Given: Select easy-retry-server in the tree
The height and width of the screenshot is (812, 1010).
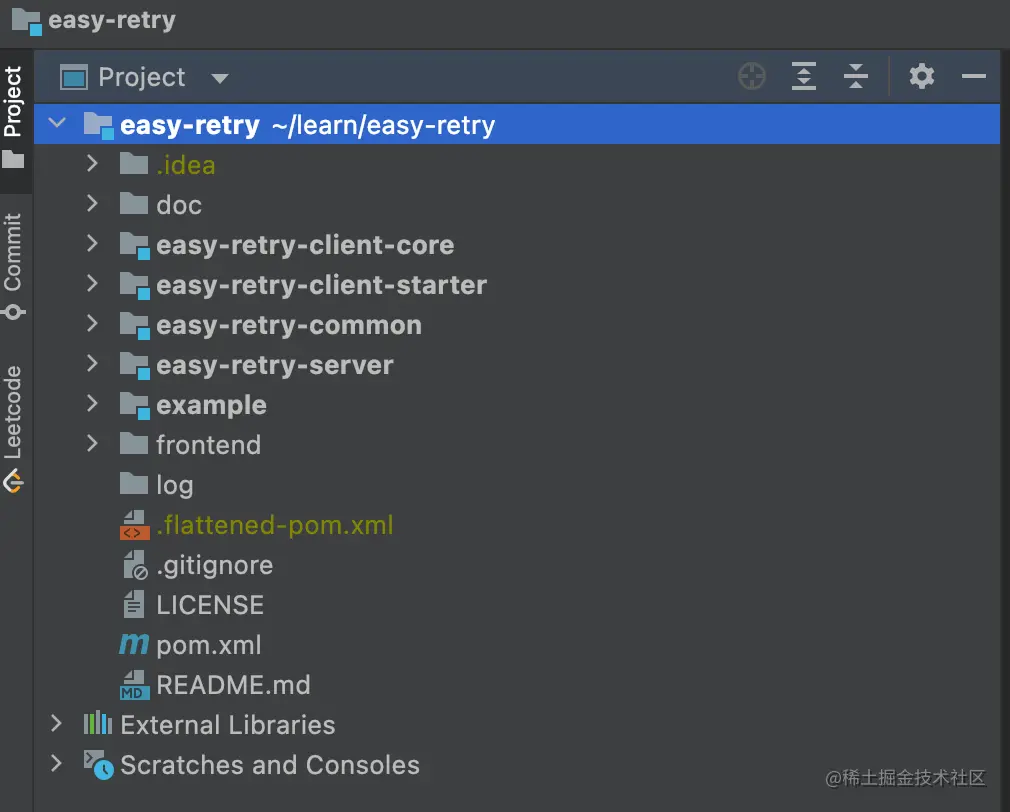Looking at the screenshot, I should pyautogui.click(x=275, y=365).
